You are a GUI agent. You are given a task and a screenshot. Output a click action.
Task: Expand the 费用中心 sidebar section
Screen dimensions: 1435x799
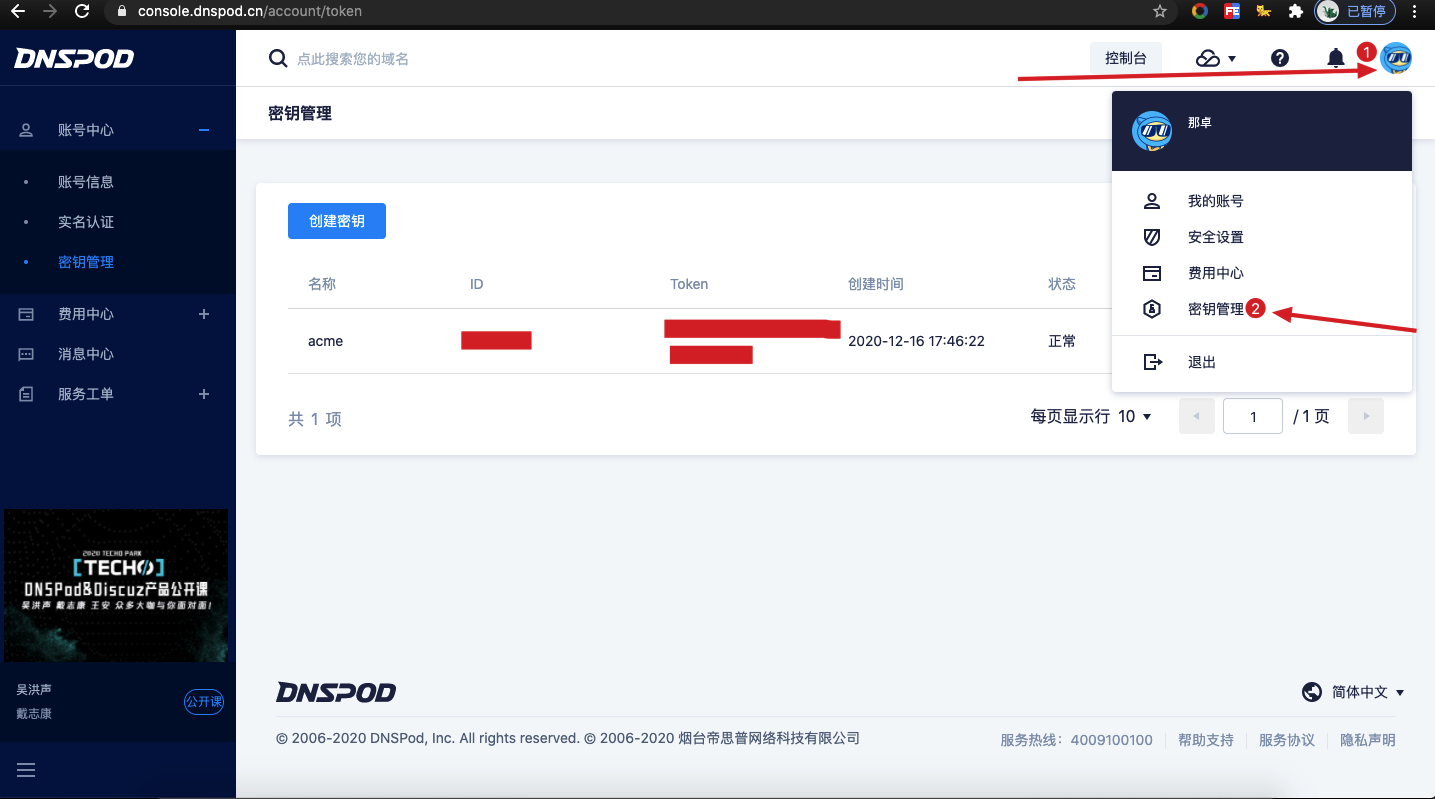[204, 314]
